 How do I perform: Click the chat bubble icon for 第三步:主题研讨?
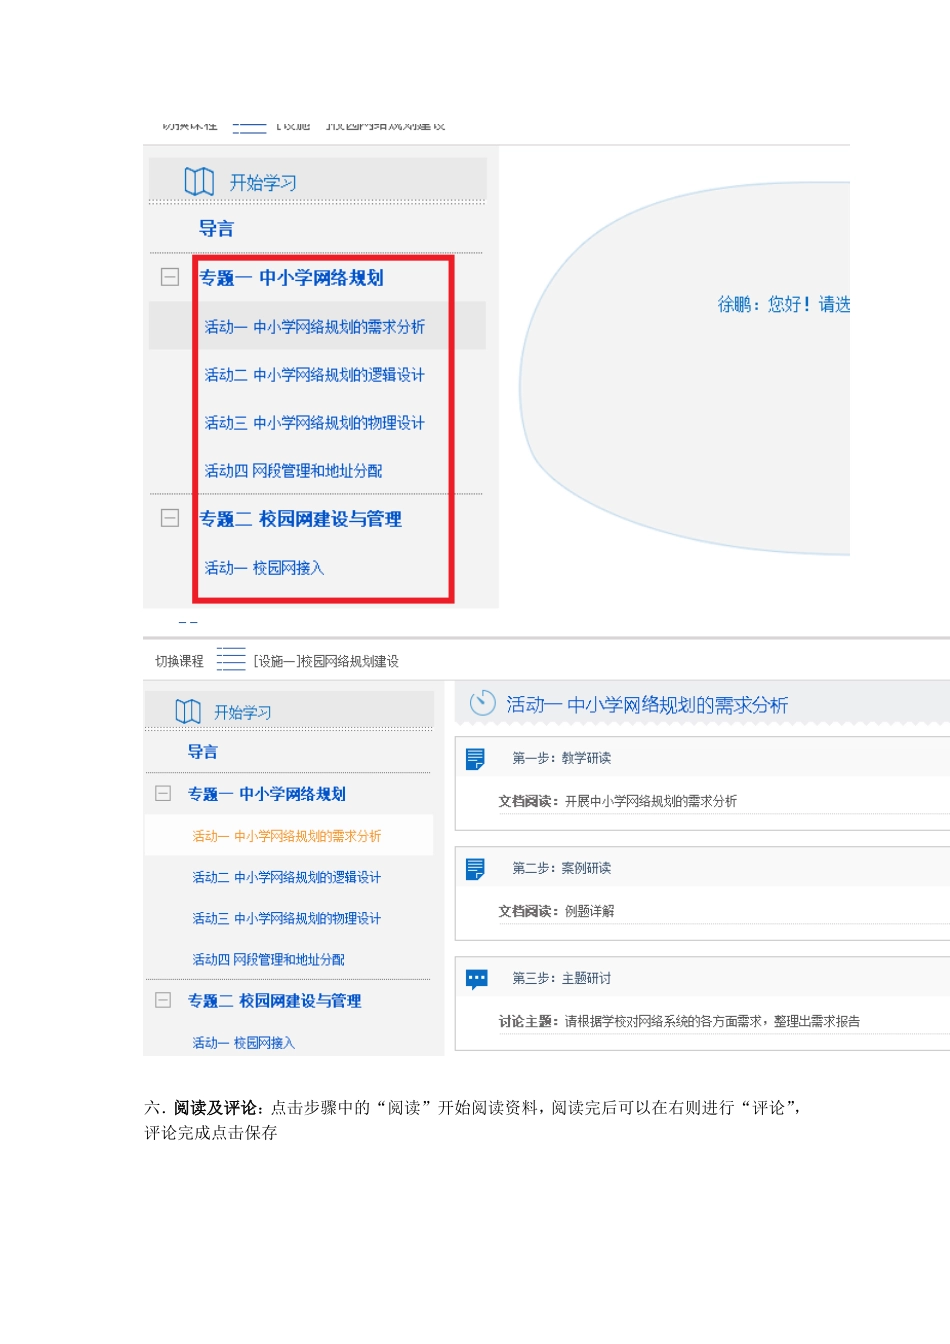pos(477,979)
